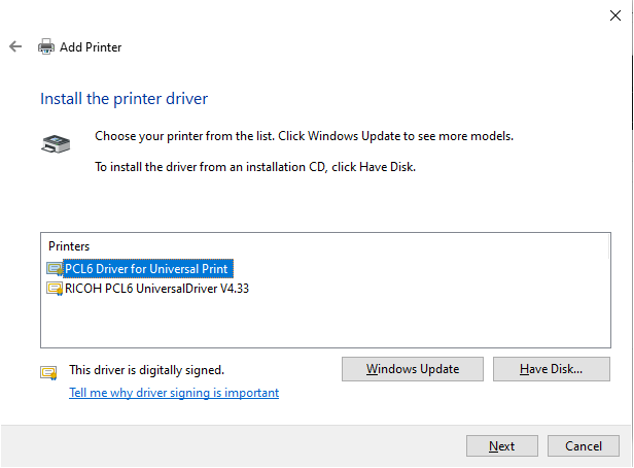Click the digitally signed certificate icon

coord(48,373)
